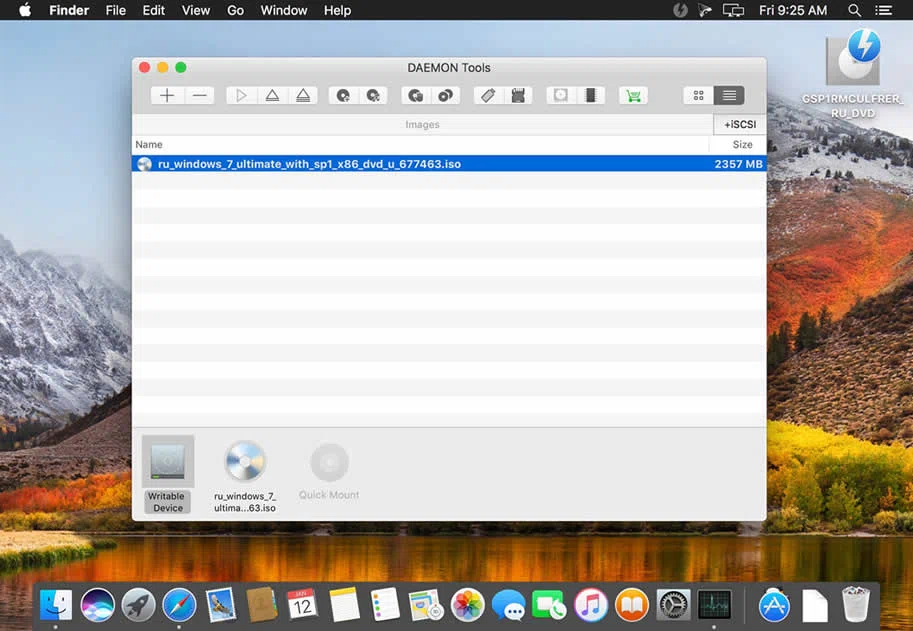Select the ru_windows_7_ultimate_with_sp1_x86 iso row
This screenshot has height=631, width=913.
[449, 164]
